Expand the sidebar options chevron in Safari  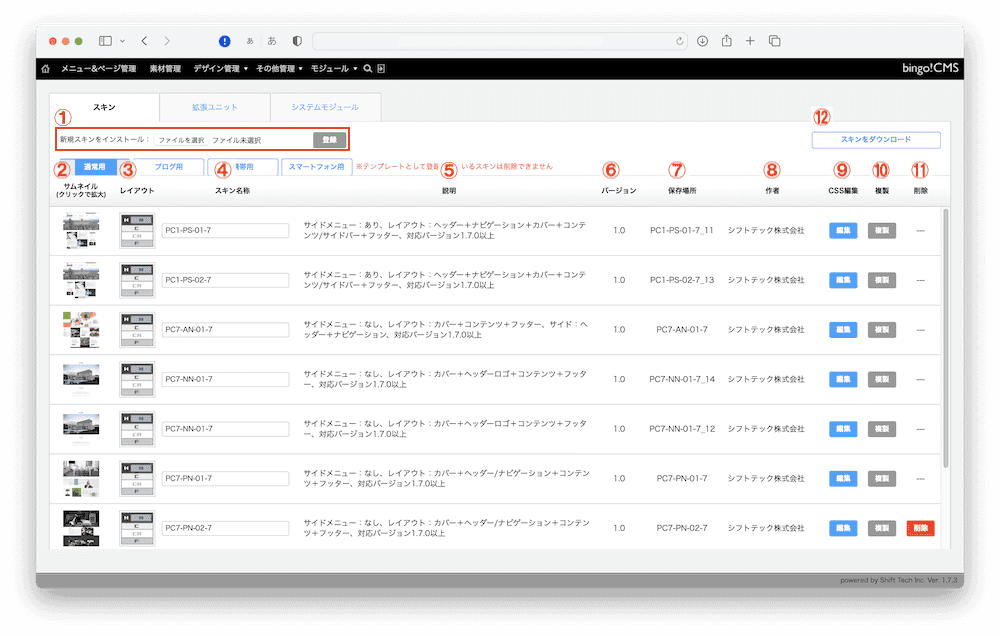(122, 41)
